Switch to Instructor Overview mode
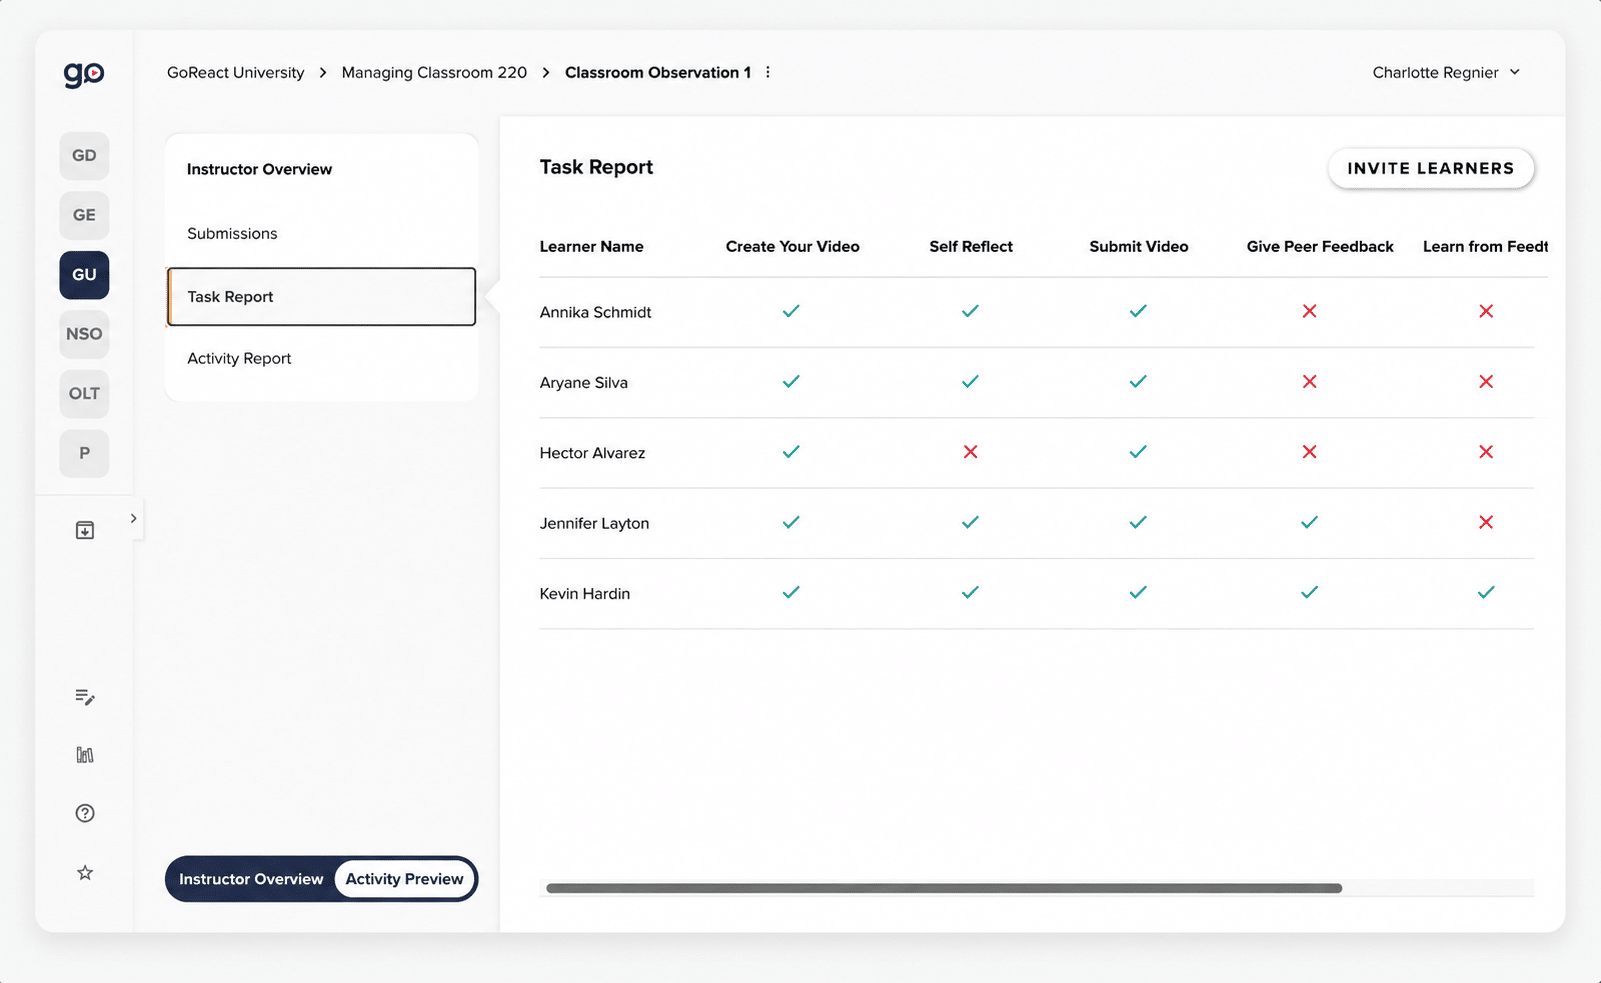Image resolution: width=1601 pixels, height=983 pixels. 251,879
